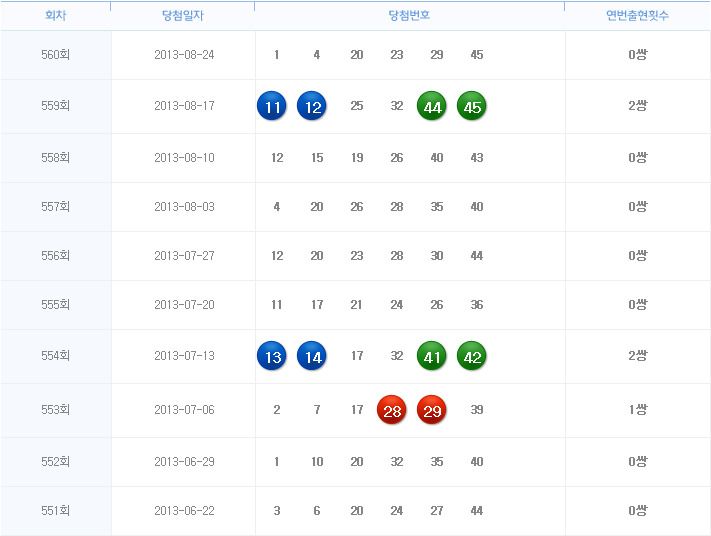Click number 19 in row 558회
The height and width of the screenshot is (536, 711).
tap(357, 158)
